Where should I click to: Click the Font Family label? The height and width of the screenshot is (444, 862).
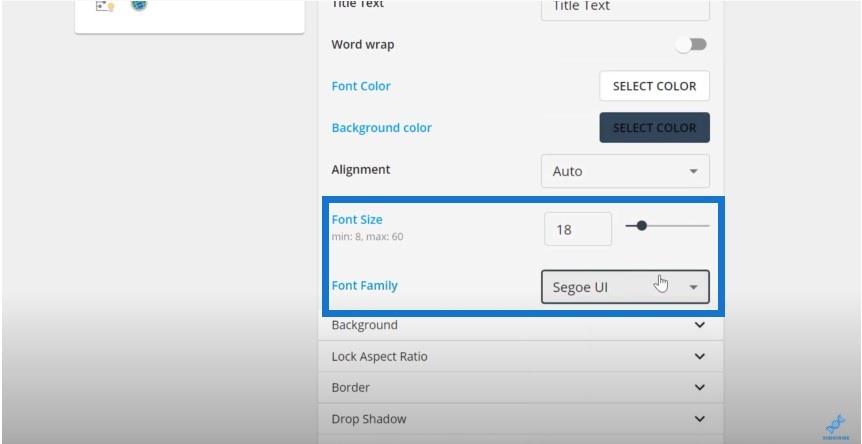click(364, 286)
